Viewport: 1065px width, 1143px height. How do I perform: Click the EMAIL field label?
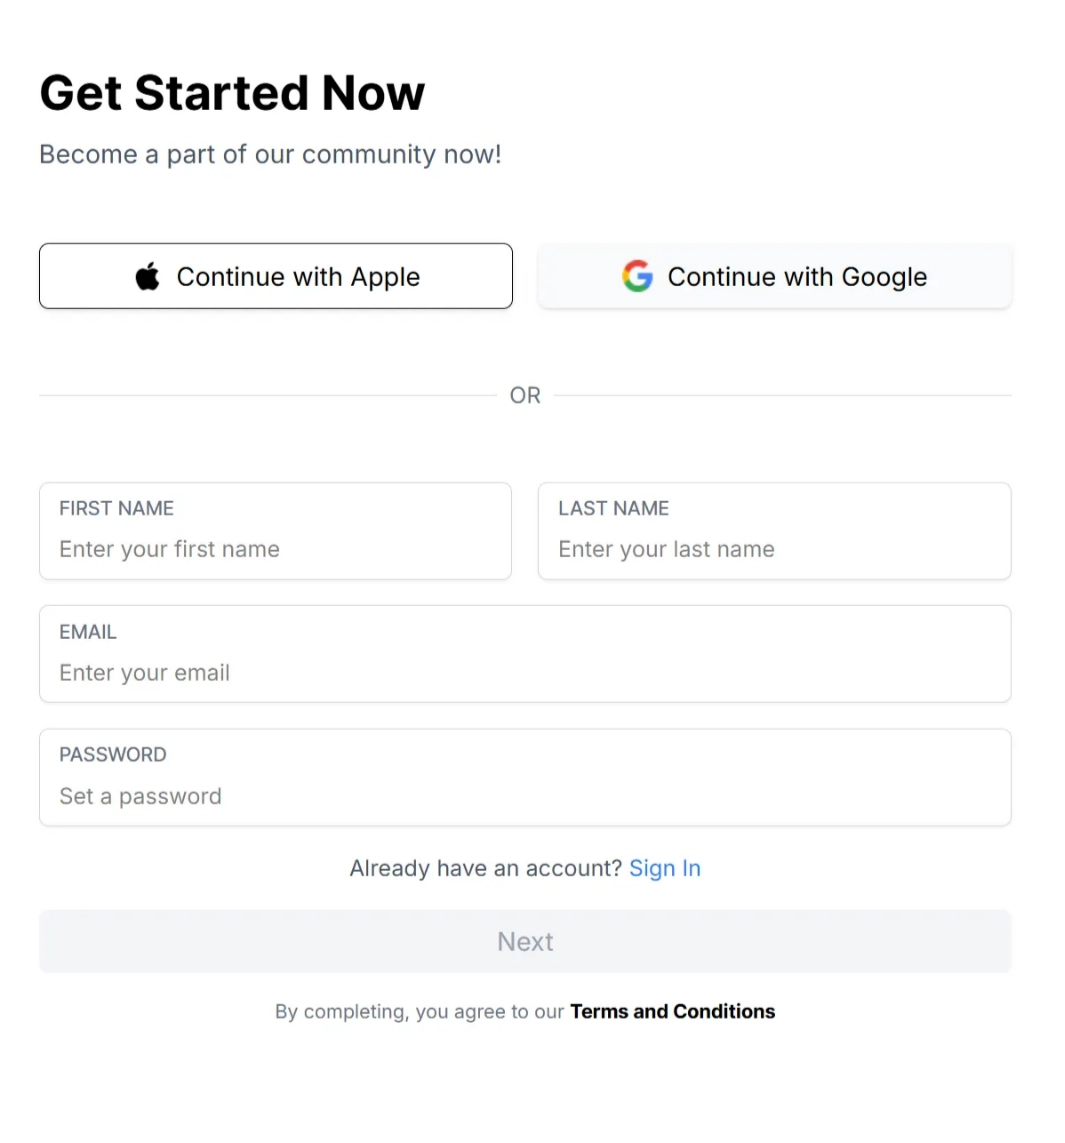(x=88, y=632)
